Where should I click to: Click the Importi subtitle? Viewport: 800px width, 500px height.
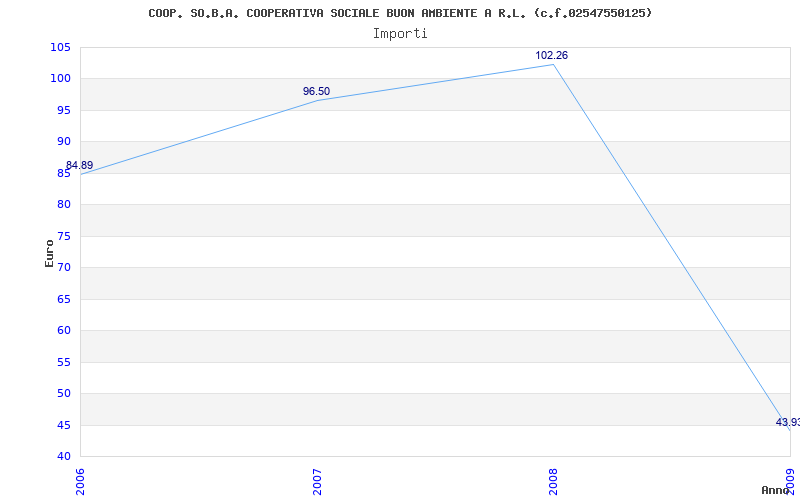click(400, 34)
